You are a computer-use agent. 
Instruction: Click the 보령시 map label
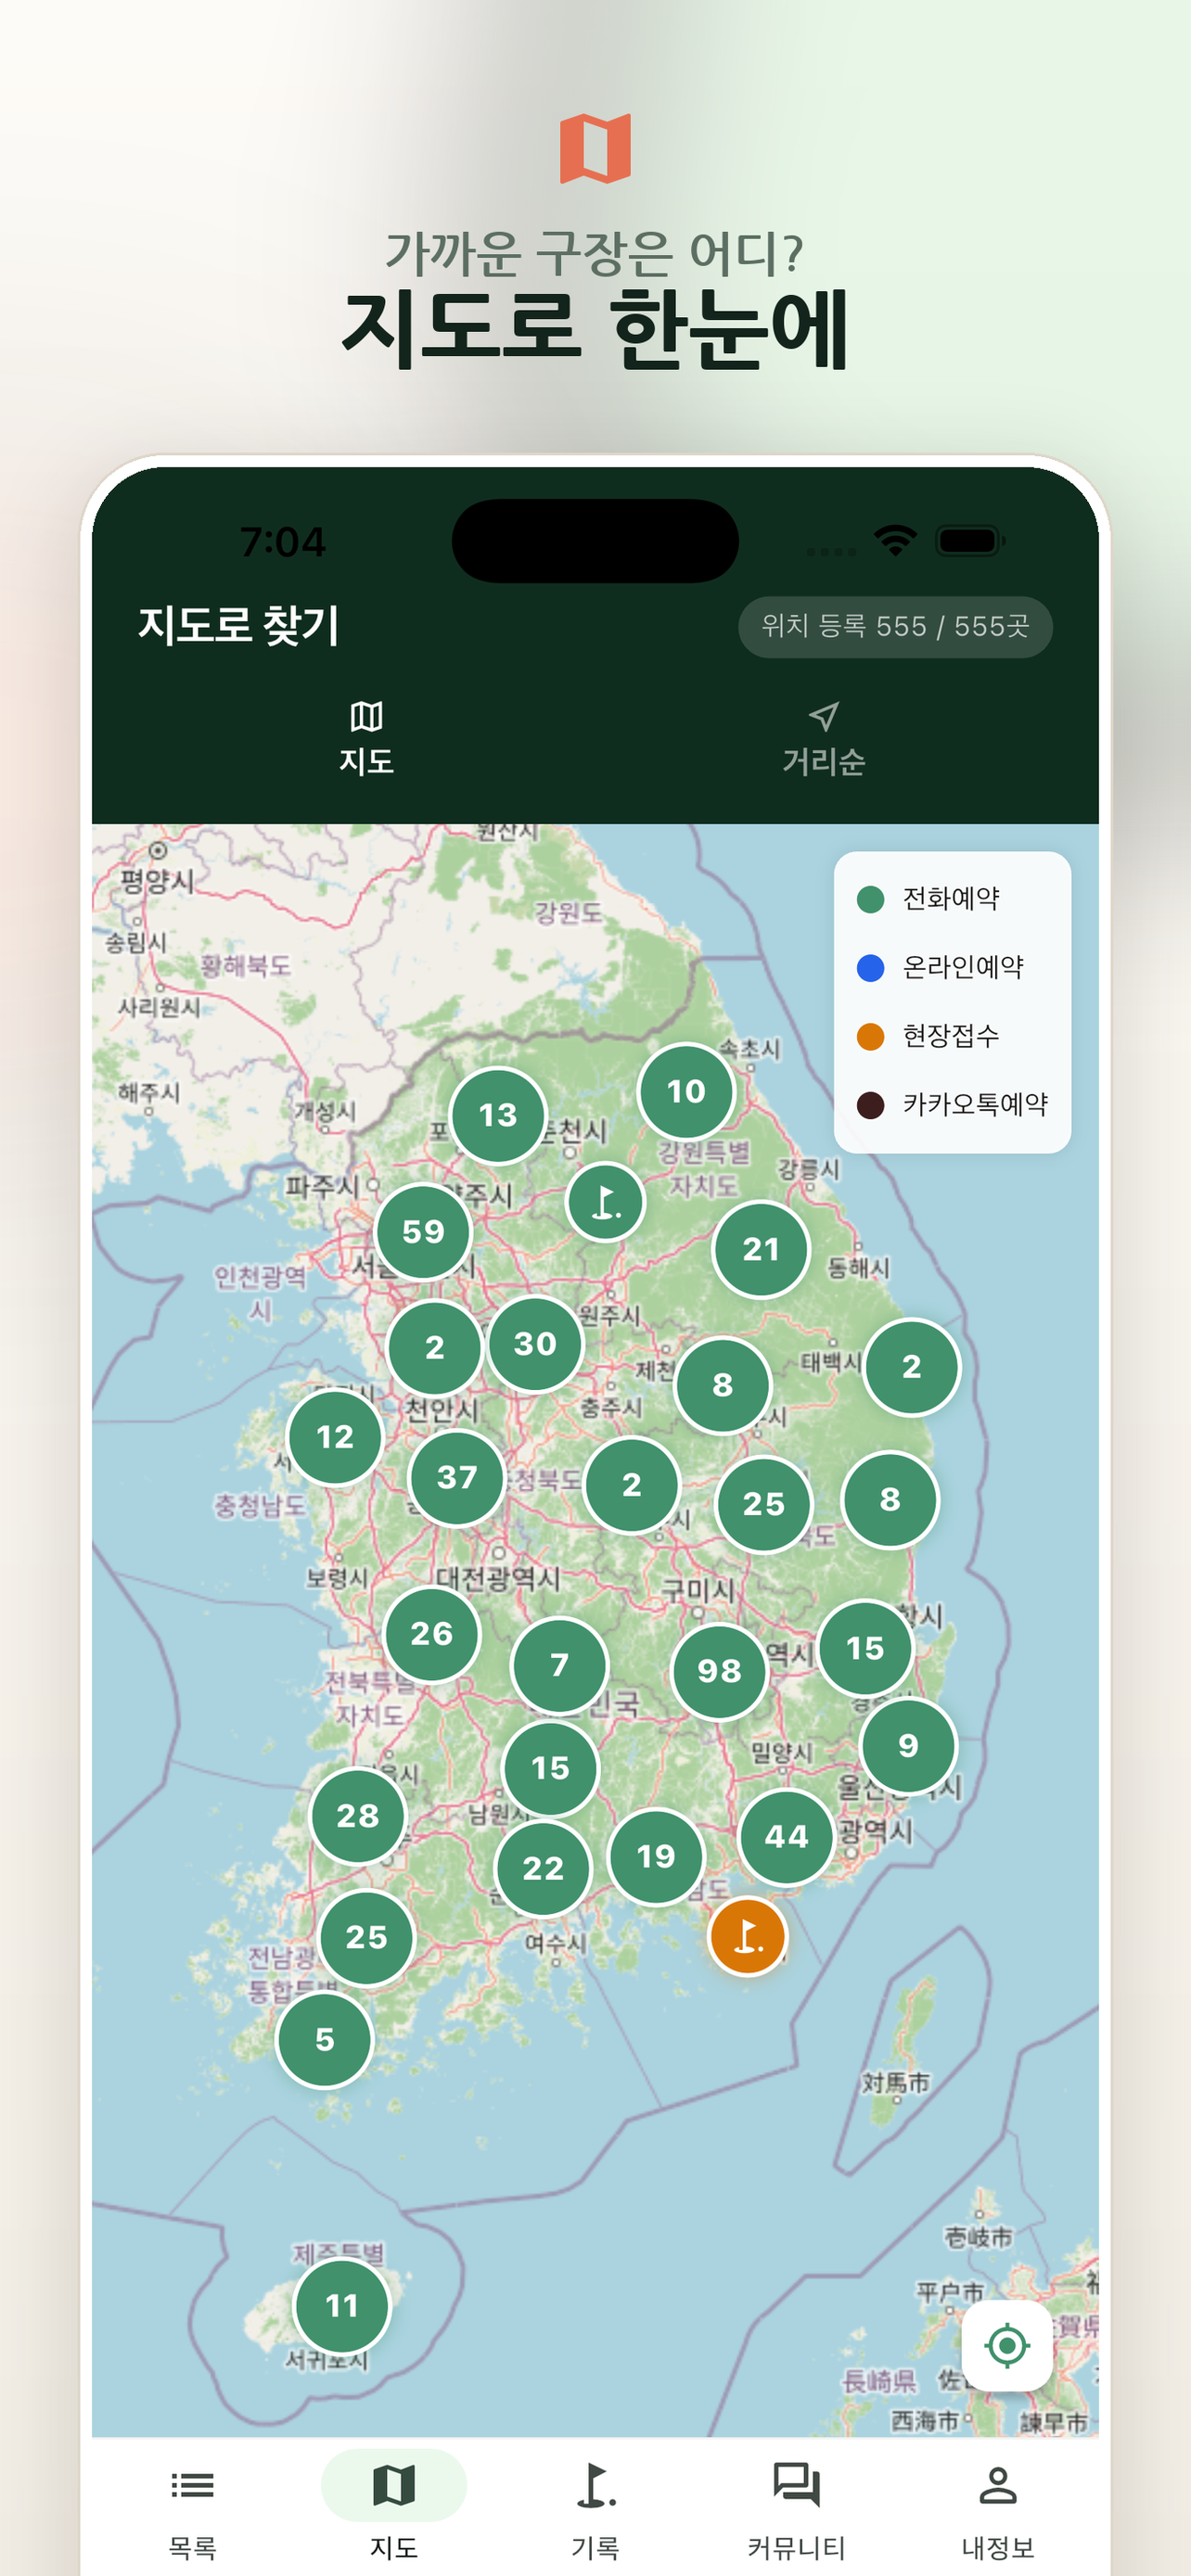point(337,1577)
